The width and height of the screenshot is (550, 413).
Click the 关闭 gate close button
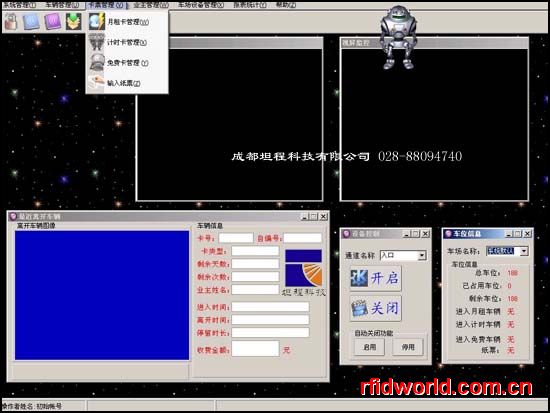[375, 308]
